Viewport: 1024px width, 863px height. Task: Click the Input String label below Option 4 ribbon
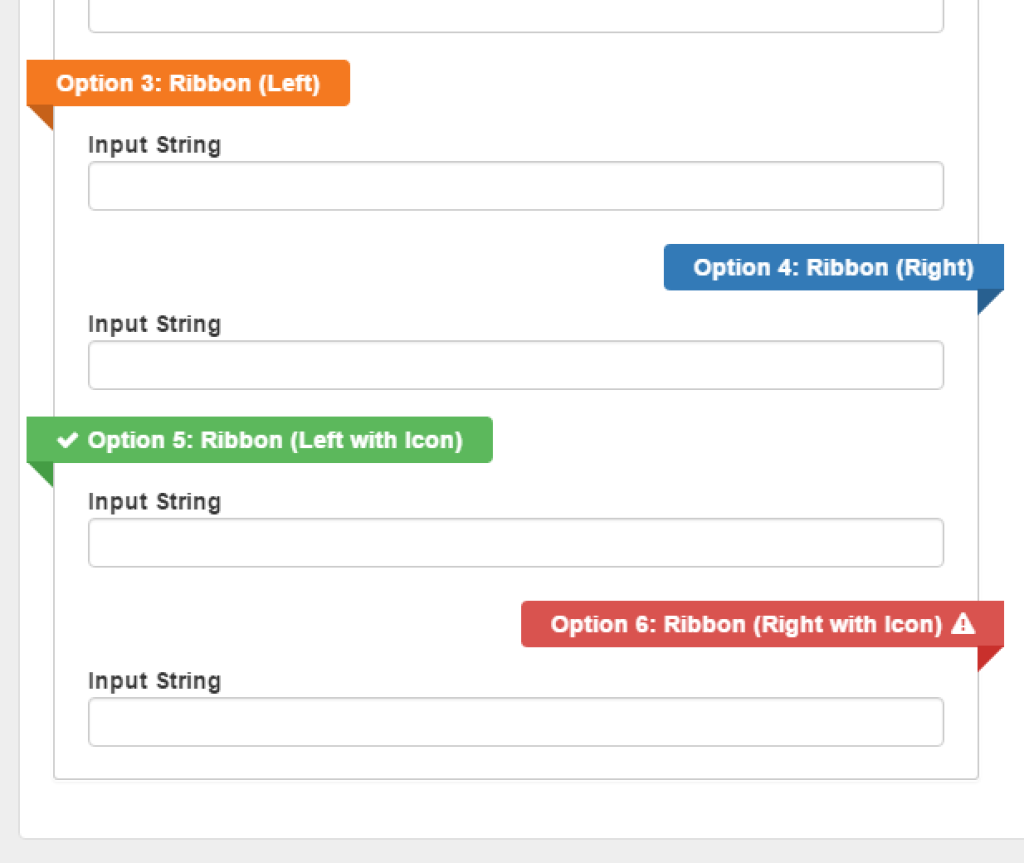(x=155, y=324)
